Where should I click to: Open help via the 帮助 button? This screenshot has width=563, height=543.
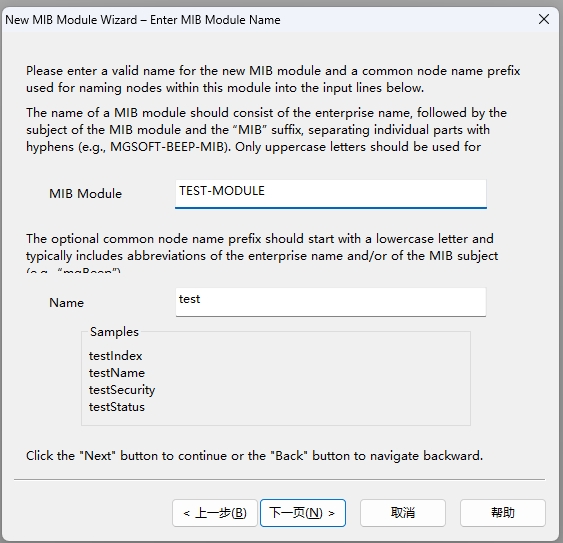coord(503,513)
